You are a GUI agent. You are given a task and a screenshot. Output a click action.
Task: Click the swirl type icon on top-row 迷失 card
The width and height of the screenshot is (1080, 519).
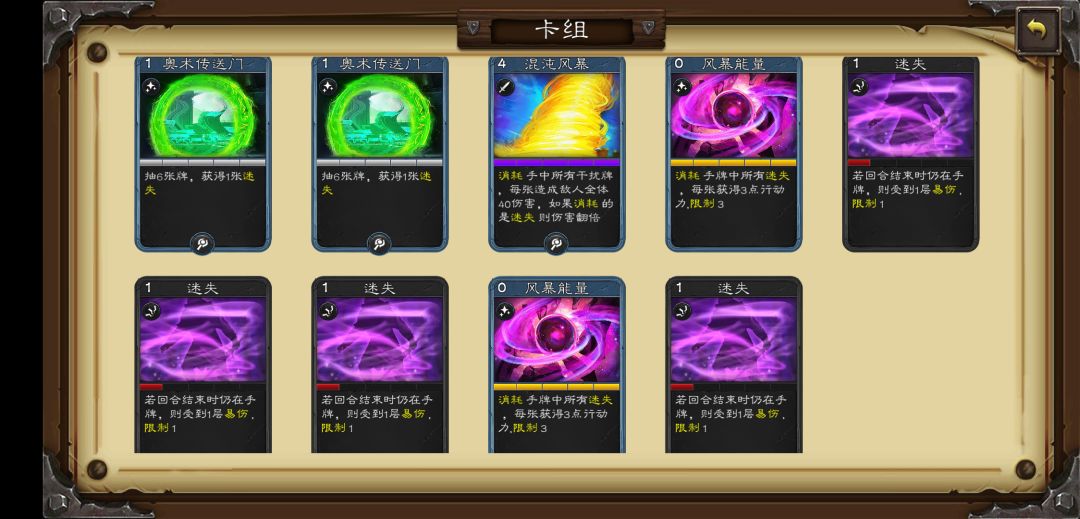859,87
